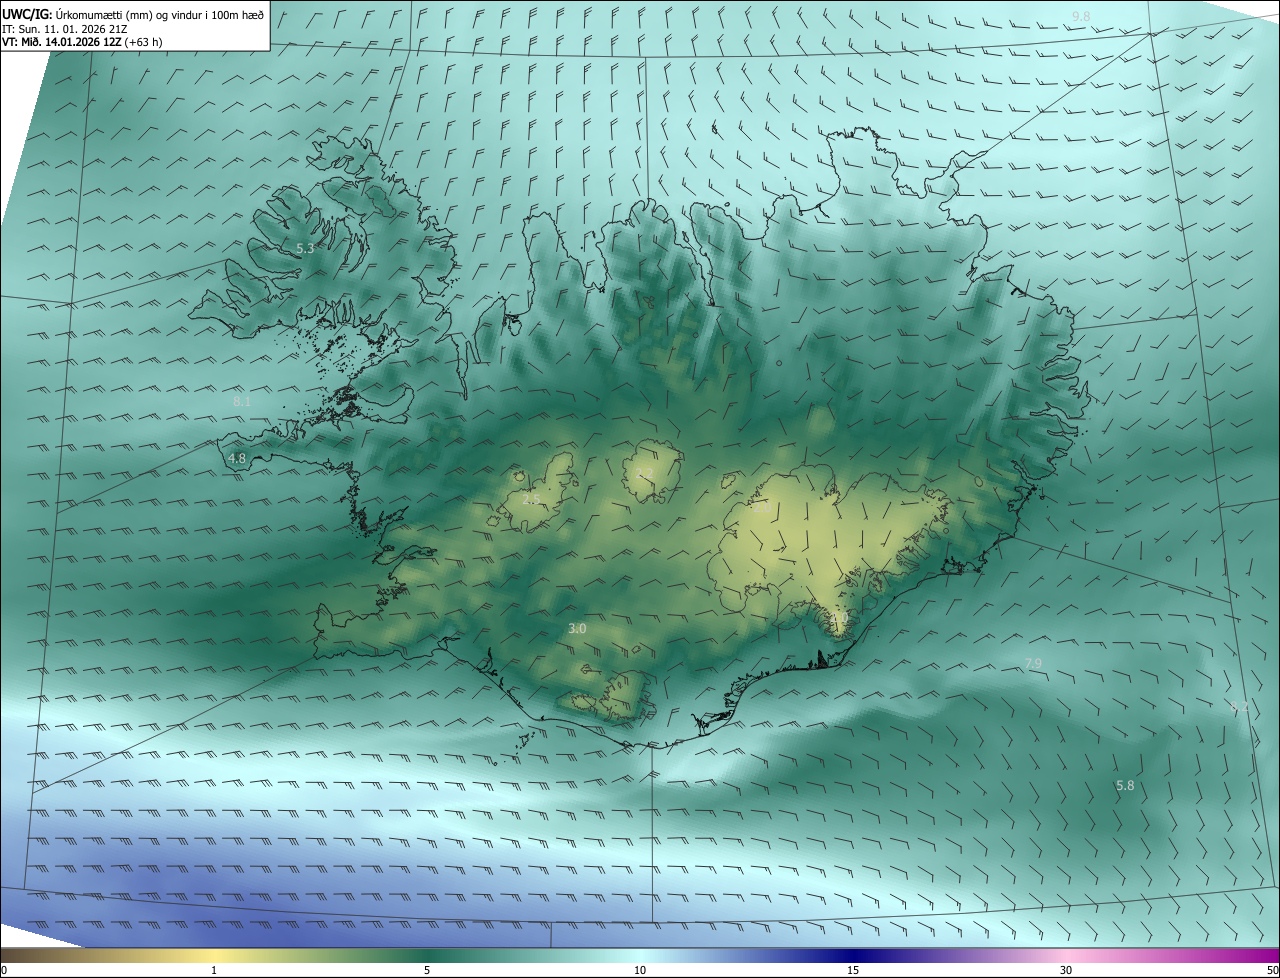This screenshot has height=978, width=1280.
Task: Select the 30 tick on the color scale
Action: click(1066, 970)
